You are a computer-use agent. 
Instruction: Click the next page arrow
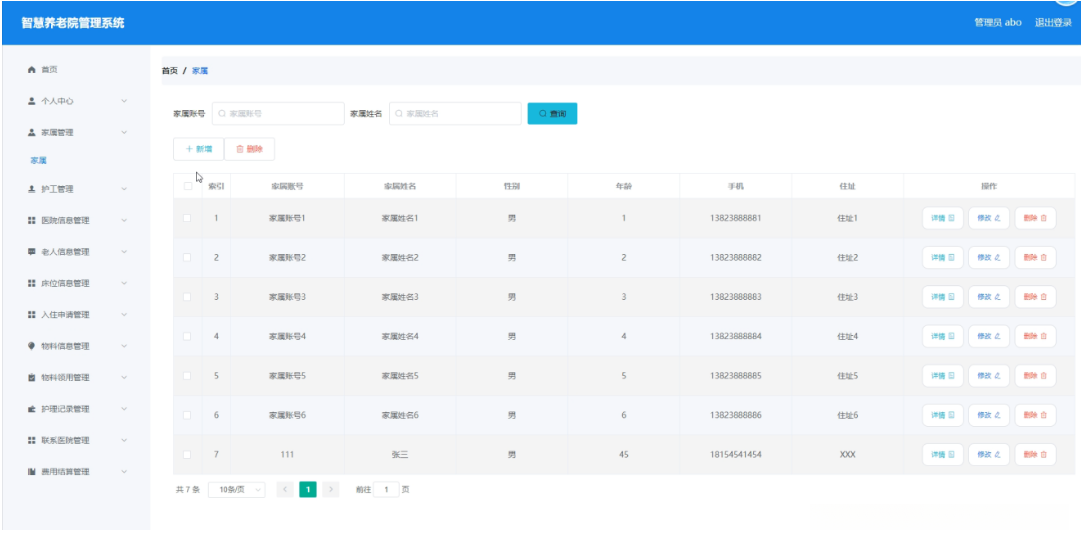point(331,490)
